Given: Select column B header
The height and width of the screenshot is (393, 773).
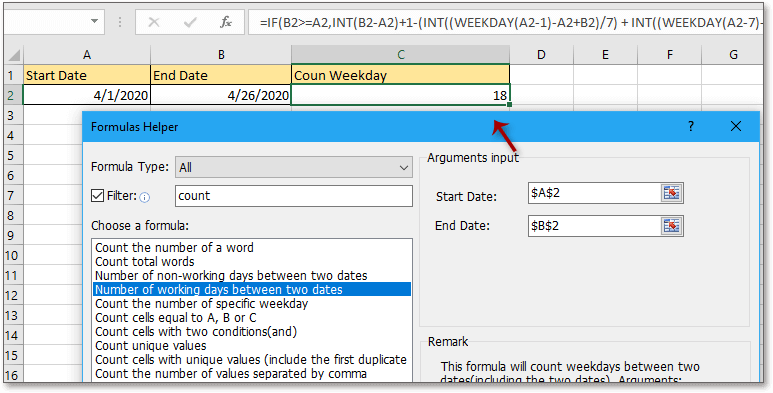Looking at the screenshot, I should point(221,55).
